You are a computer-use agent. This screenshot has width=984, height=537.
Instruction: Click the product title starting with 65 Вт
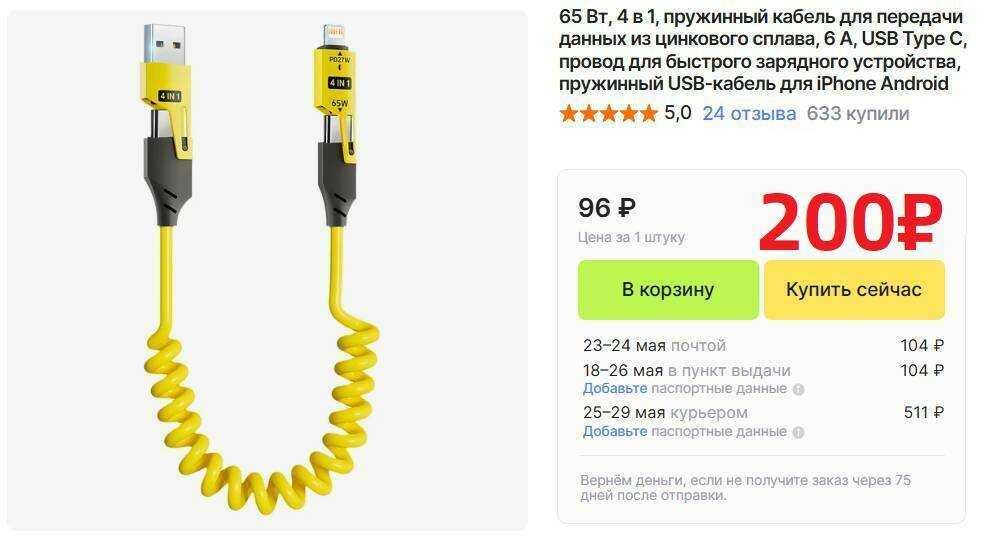click(x=762, y=50)
